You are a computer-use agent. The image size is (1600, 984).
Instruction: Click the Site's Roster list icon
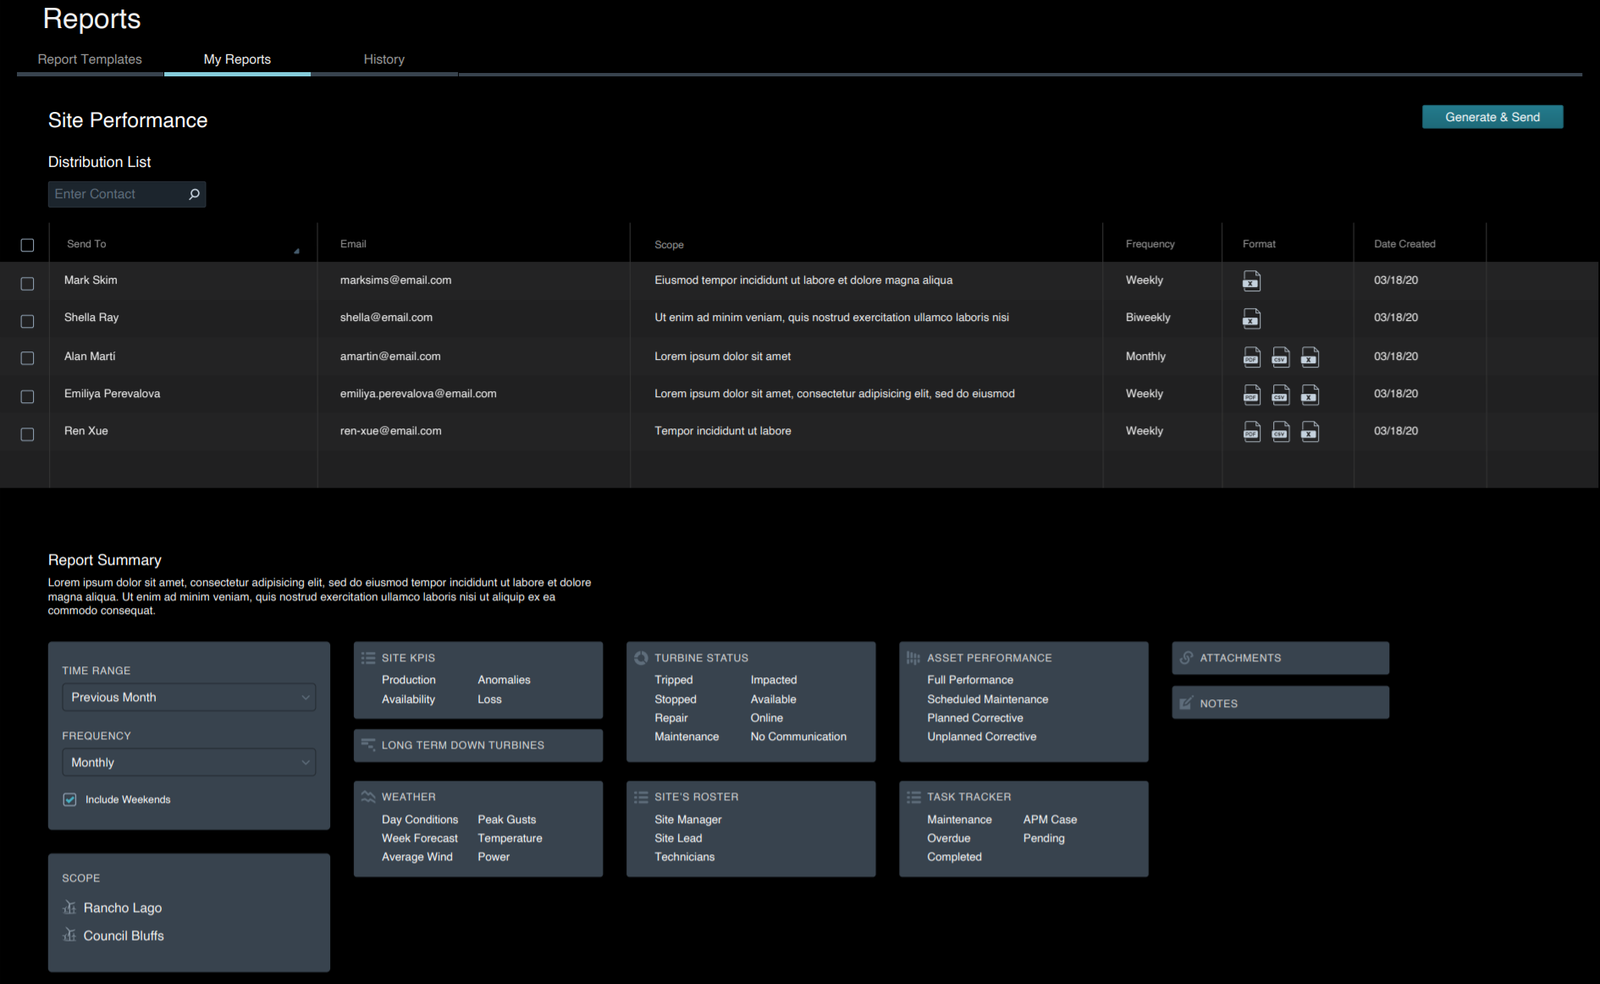[641, 797]
